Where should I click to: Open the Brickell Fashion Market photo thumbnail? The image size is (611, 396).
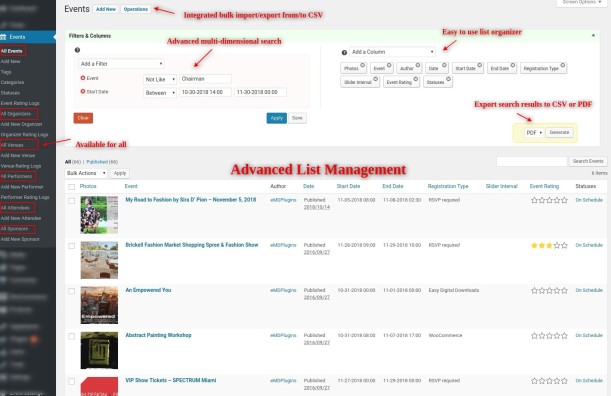click(99, 260)
